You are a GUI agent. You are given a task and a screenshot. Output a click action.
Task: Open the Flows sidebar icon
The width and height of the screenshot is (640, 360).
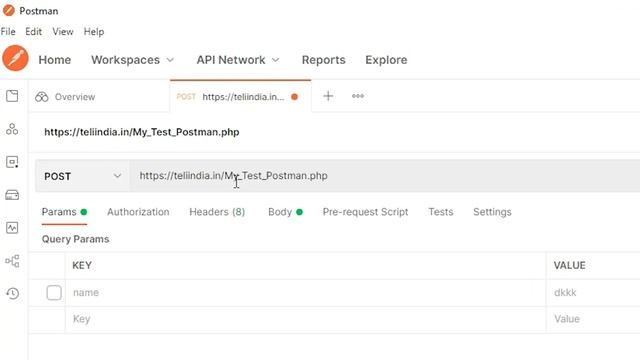12,261
